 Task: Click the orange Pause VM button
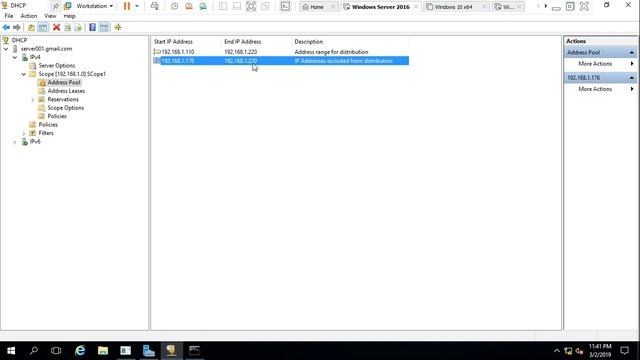(x=127, y=6)
